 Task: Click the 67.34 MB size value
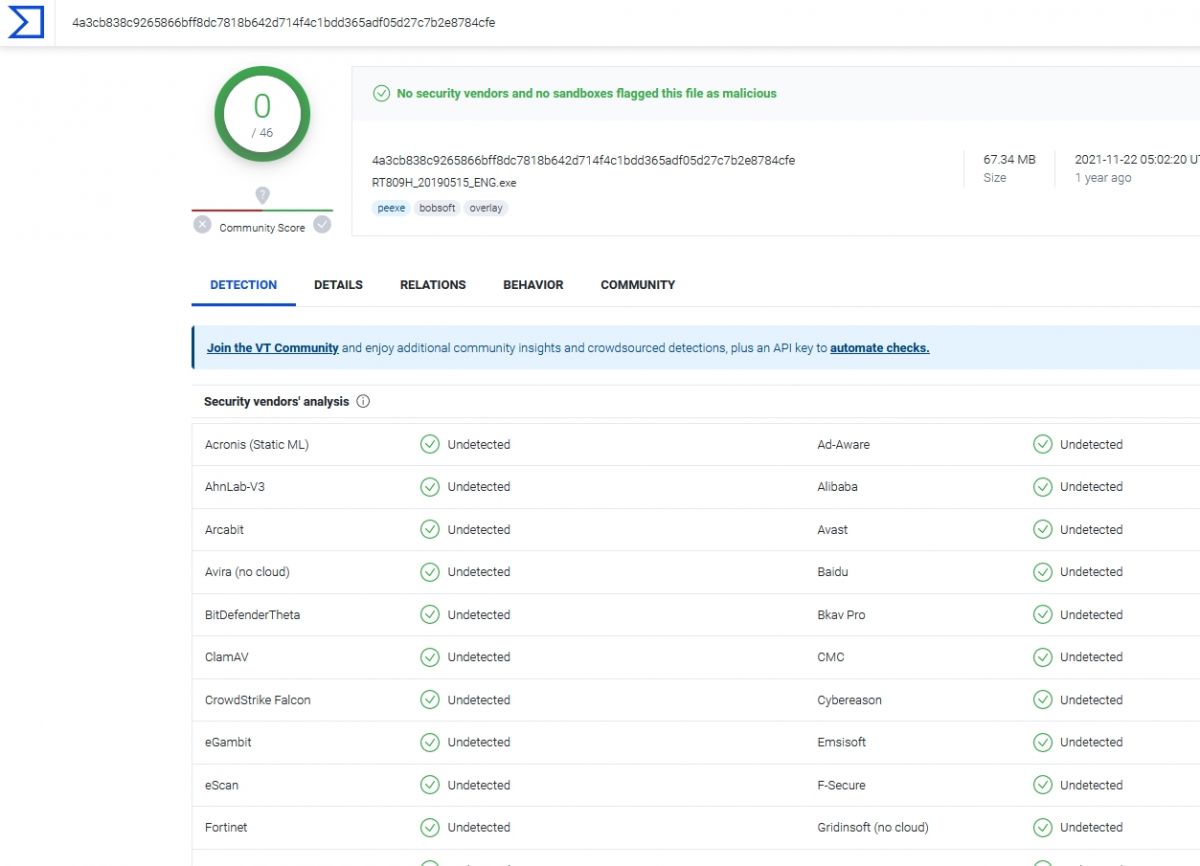[x=1009, y=159]
